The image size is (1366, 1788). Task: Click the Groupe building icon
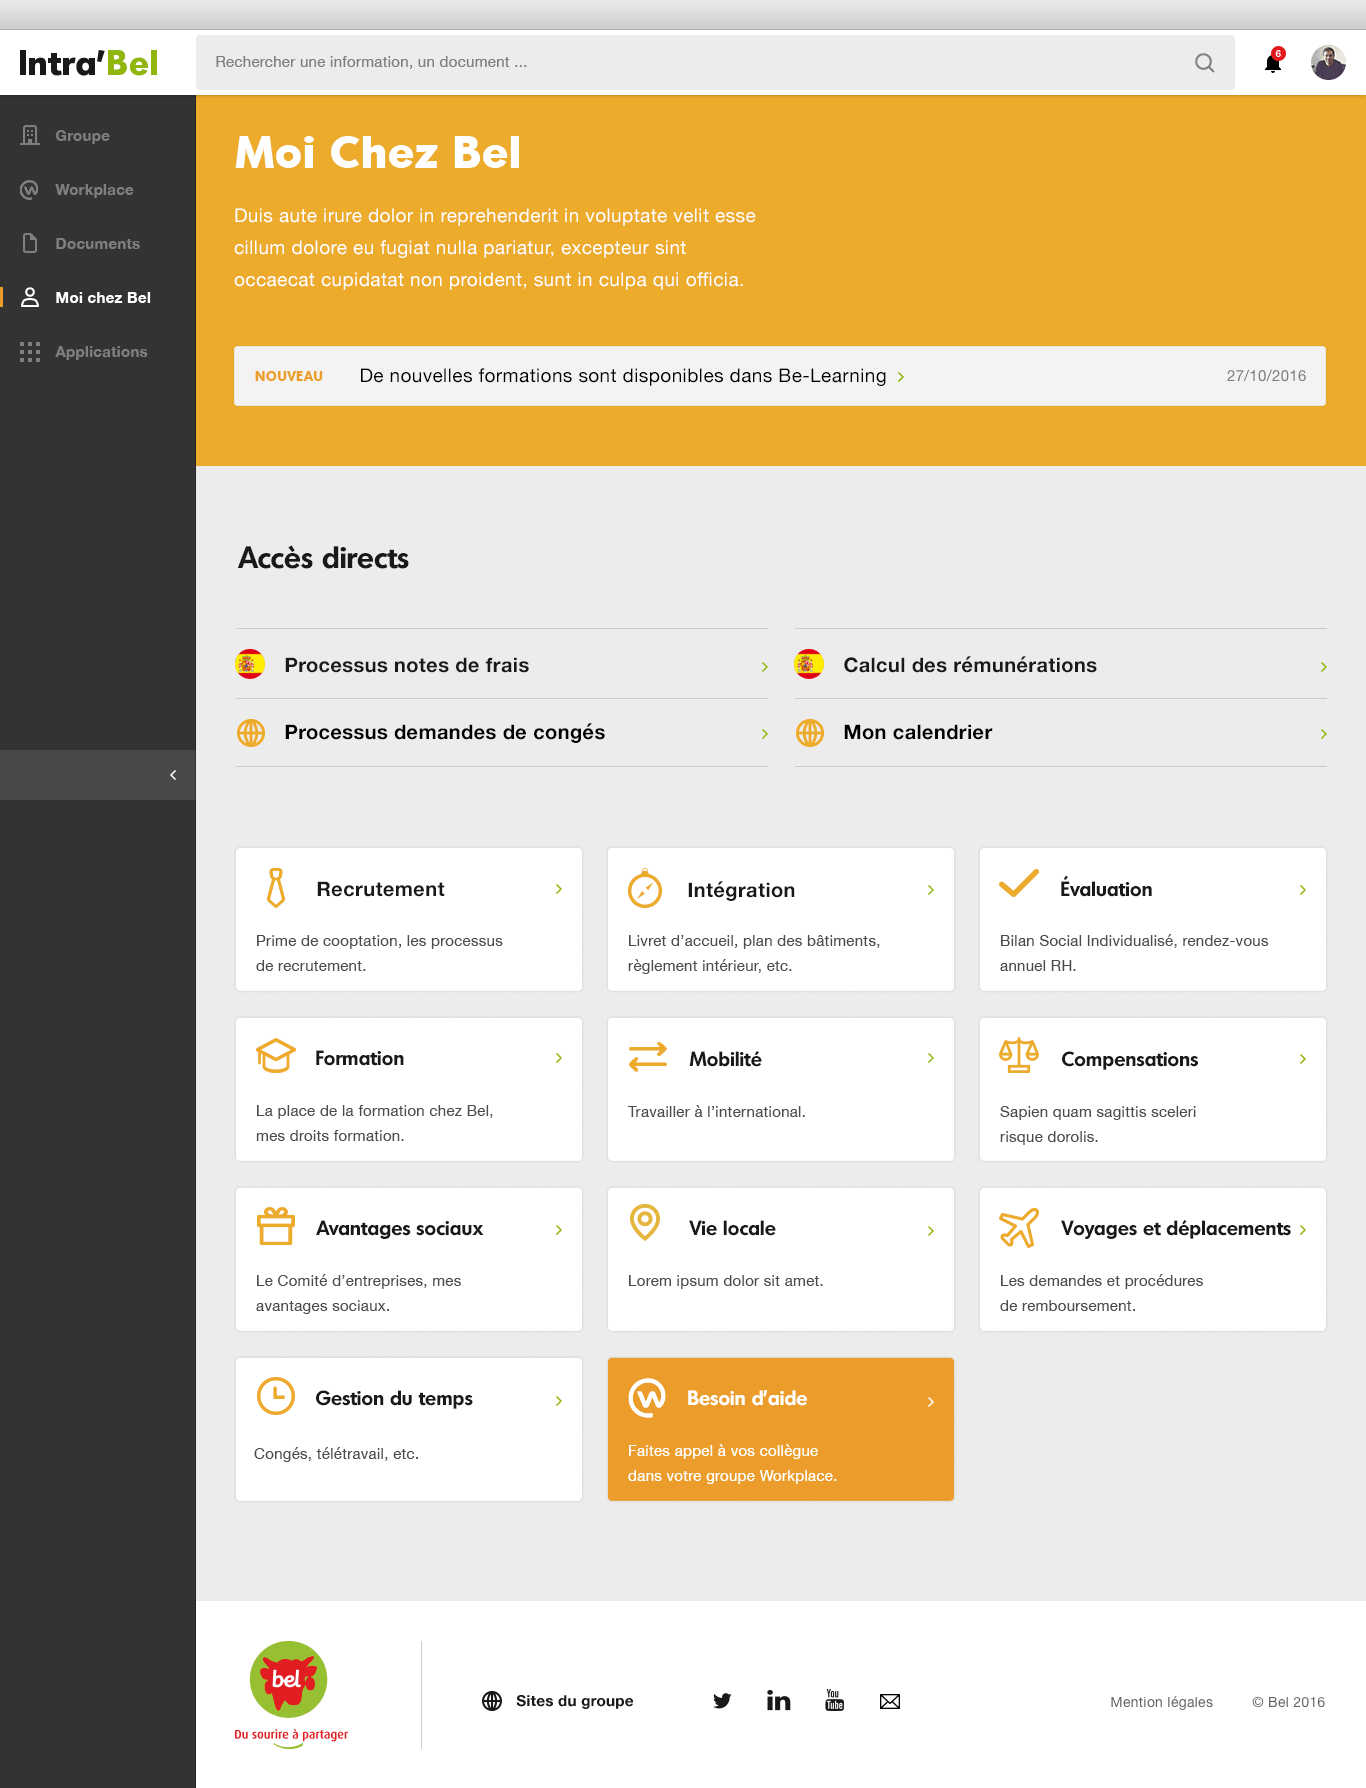tap(30, 135)
